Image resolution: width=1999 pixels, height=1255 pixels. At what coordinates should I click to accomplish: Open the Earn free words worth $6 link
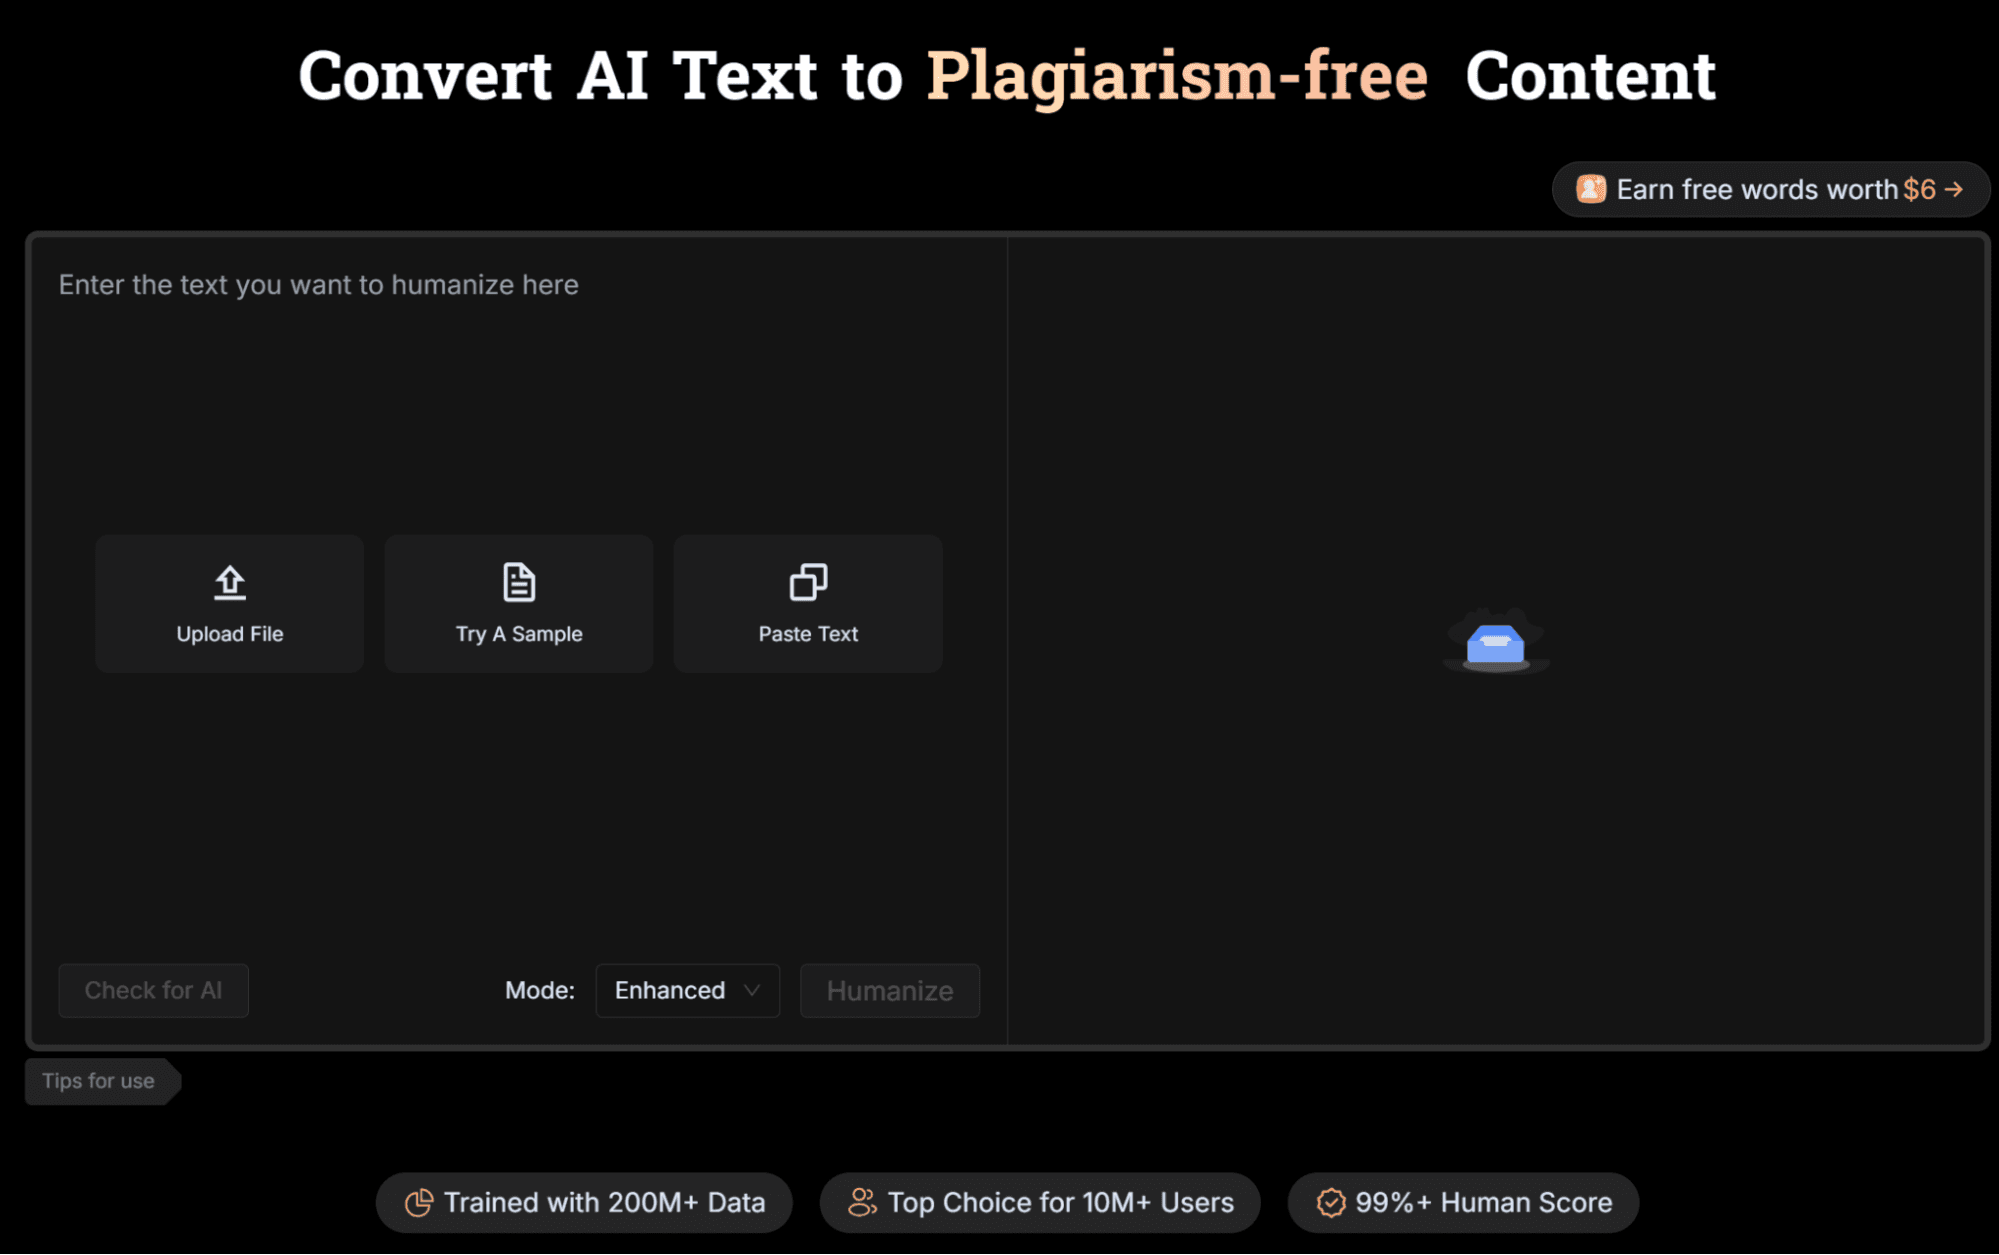click(x=1757, y=189)
